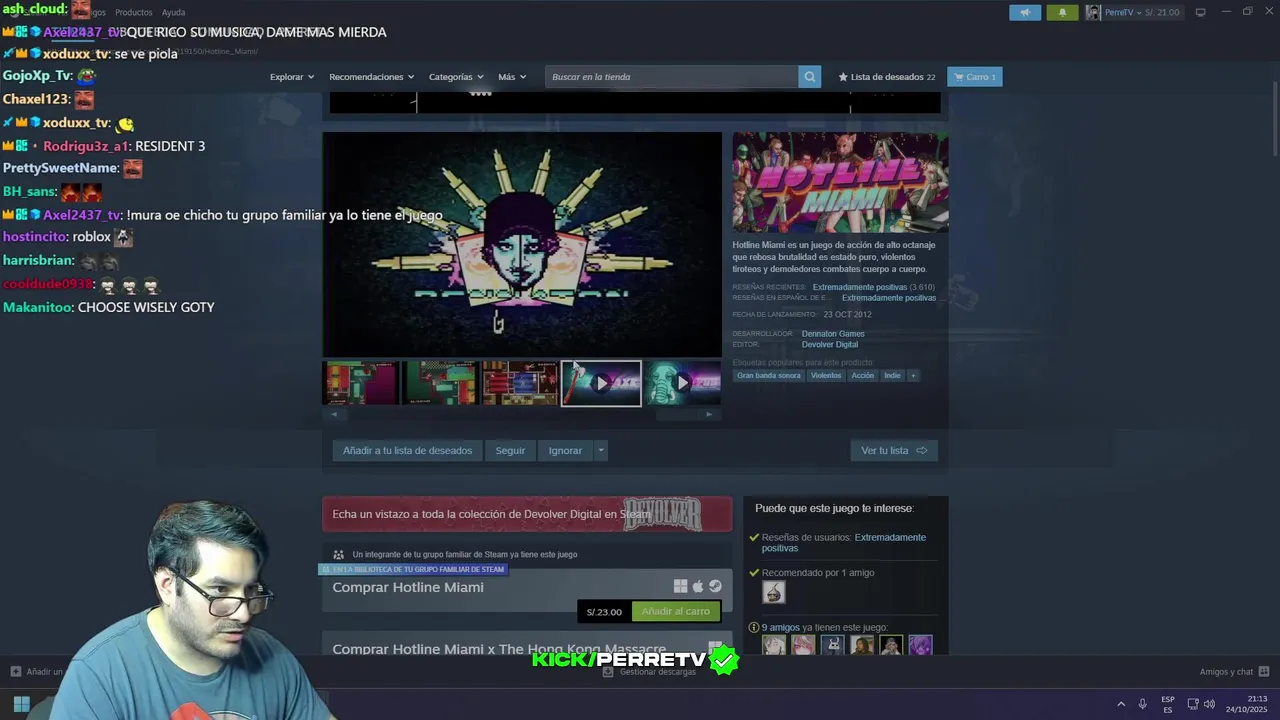Click the ESP language indicator
The image size is (1280, 720).
pos(1168,704)
